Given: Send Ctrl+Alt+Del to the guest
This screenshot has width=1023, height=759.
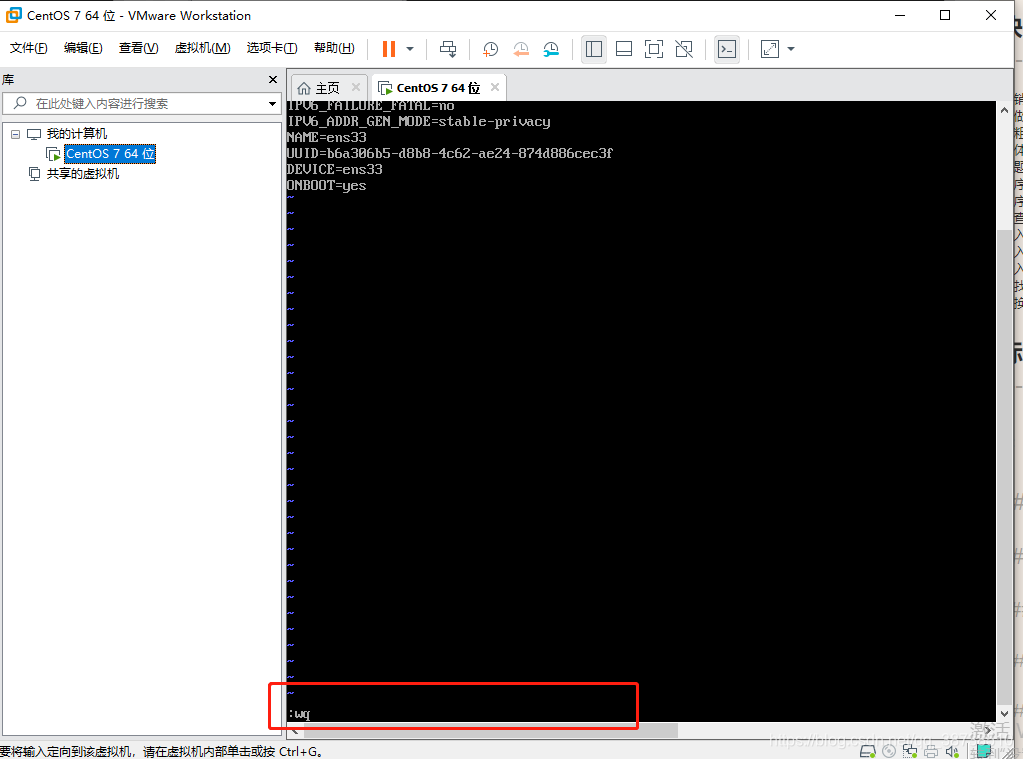Looking at the screenshot, I should tap(447, 48).
